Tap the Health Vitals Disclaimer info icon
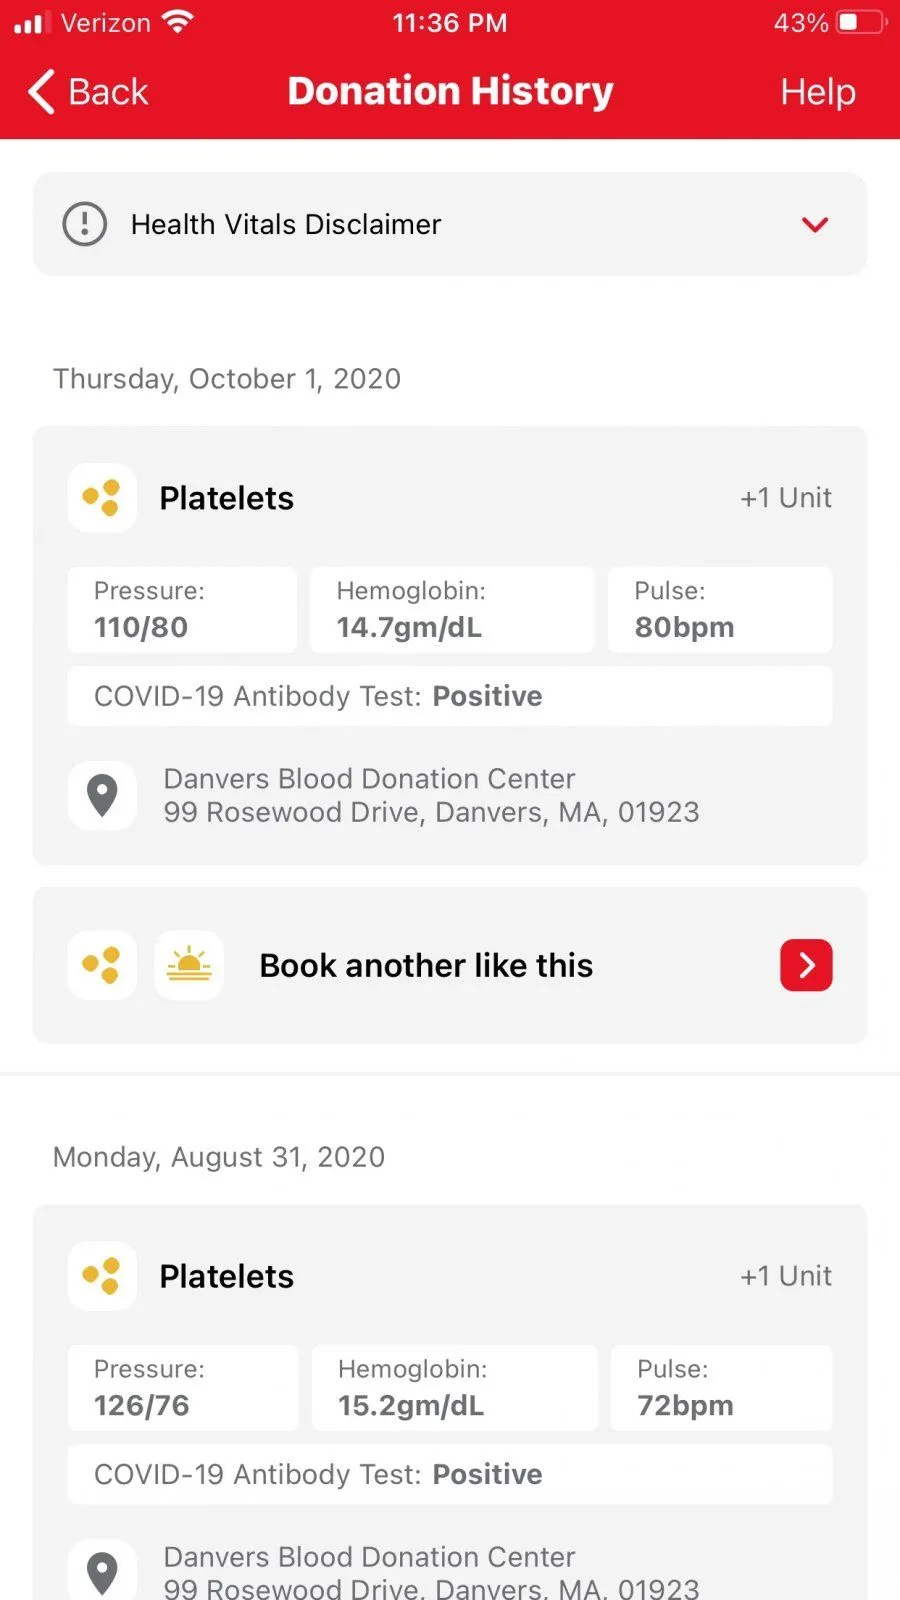The height and width of the screenshot is (1600, 900). click(x=85, y=224)
